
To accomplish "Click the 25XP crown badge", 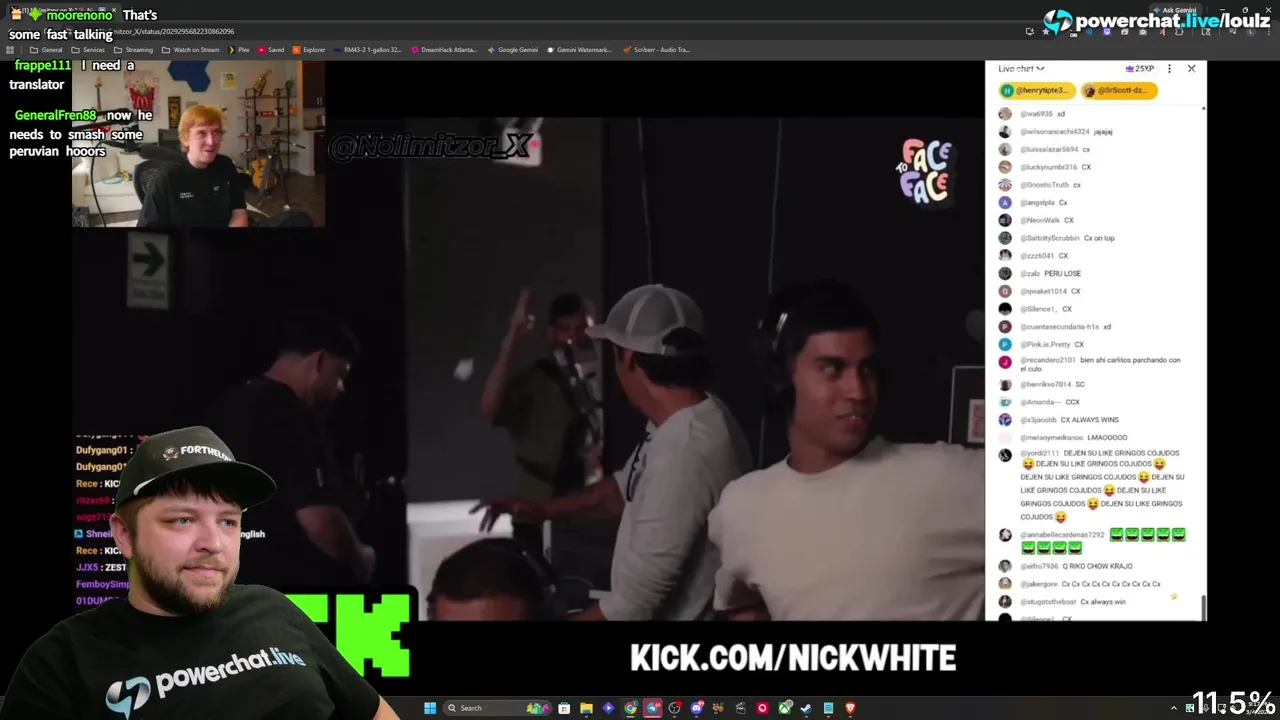I will tap(1140, 69).
